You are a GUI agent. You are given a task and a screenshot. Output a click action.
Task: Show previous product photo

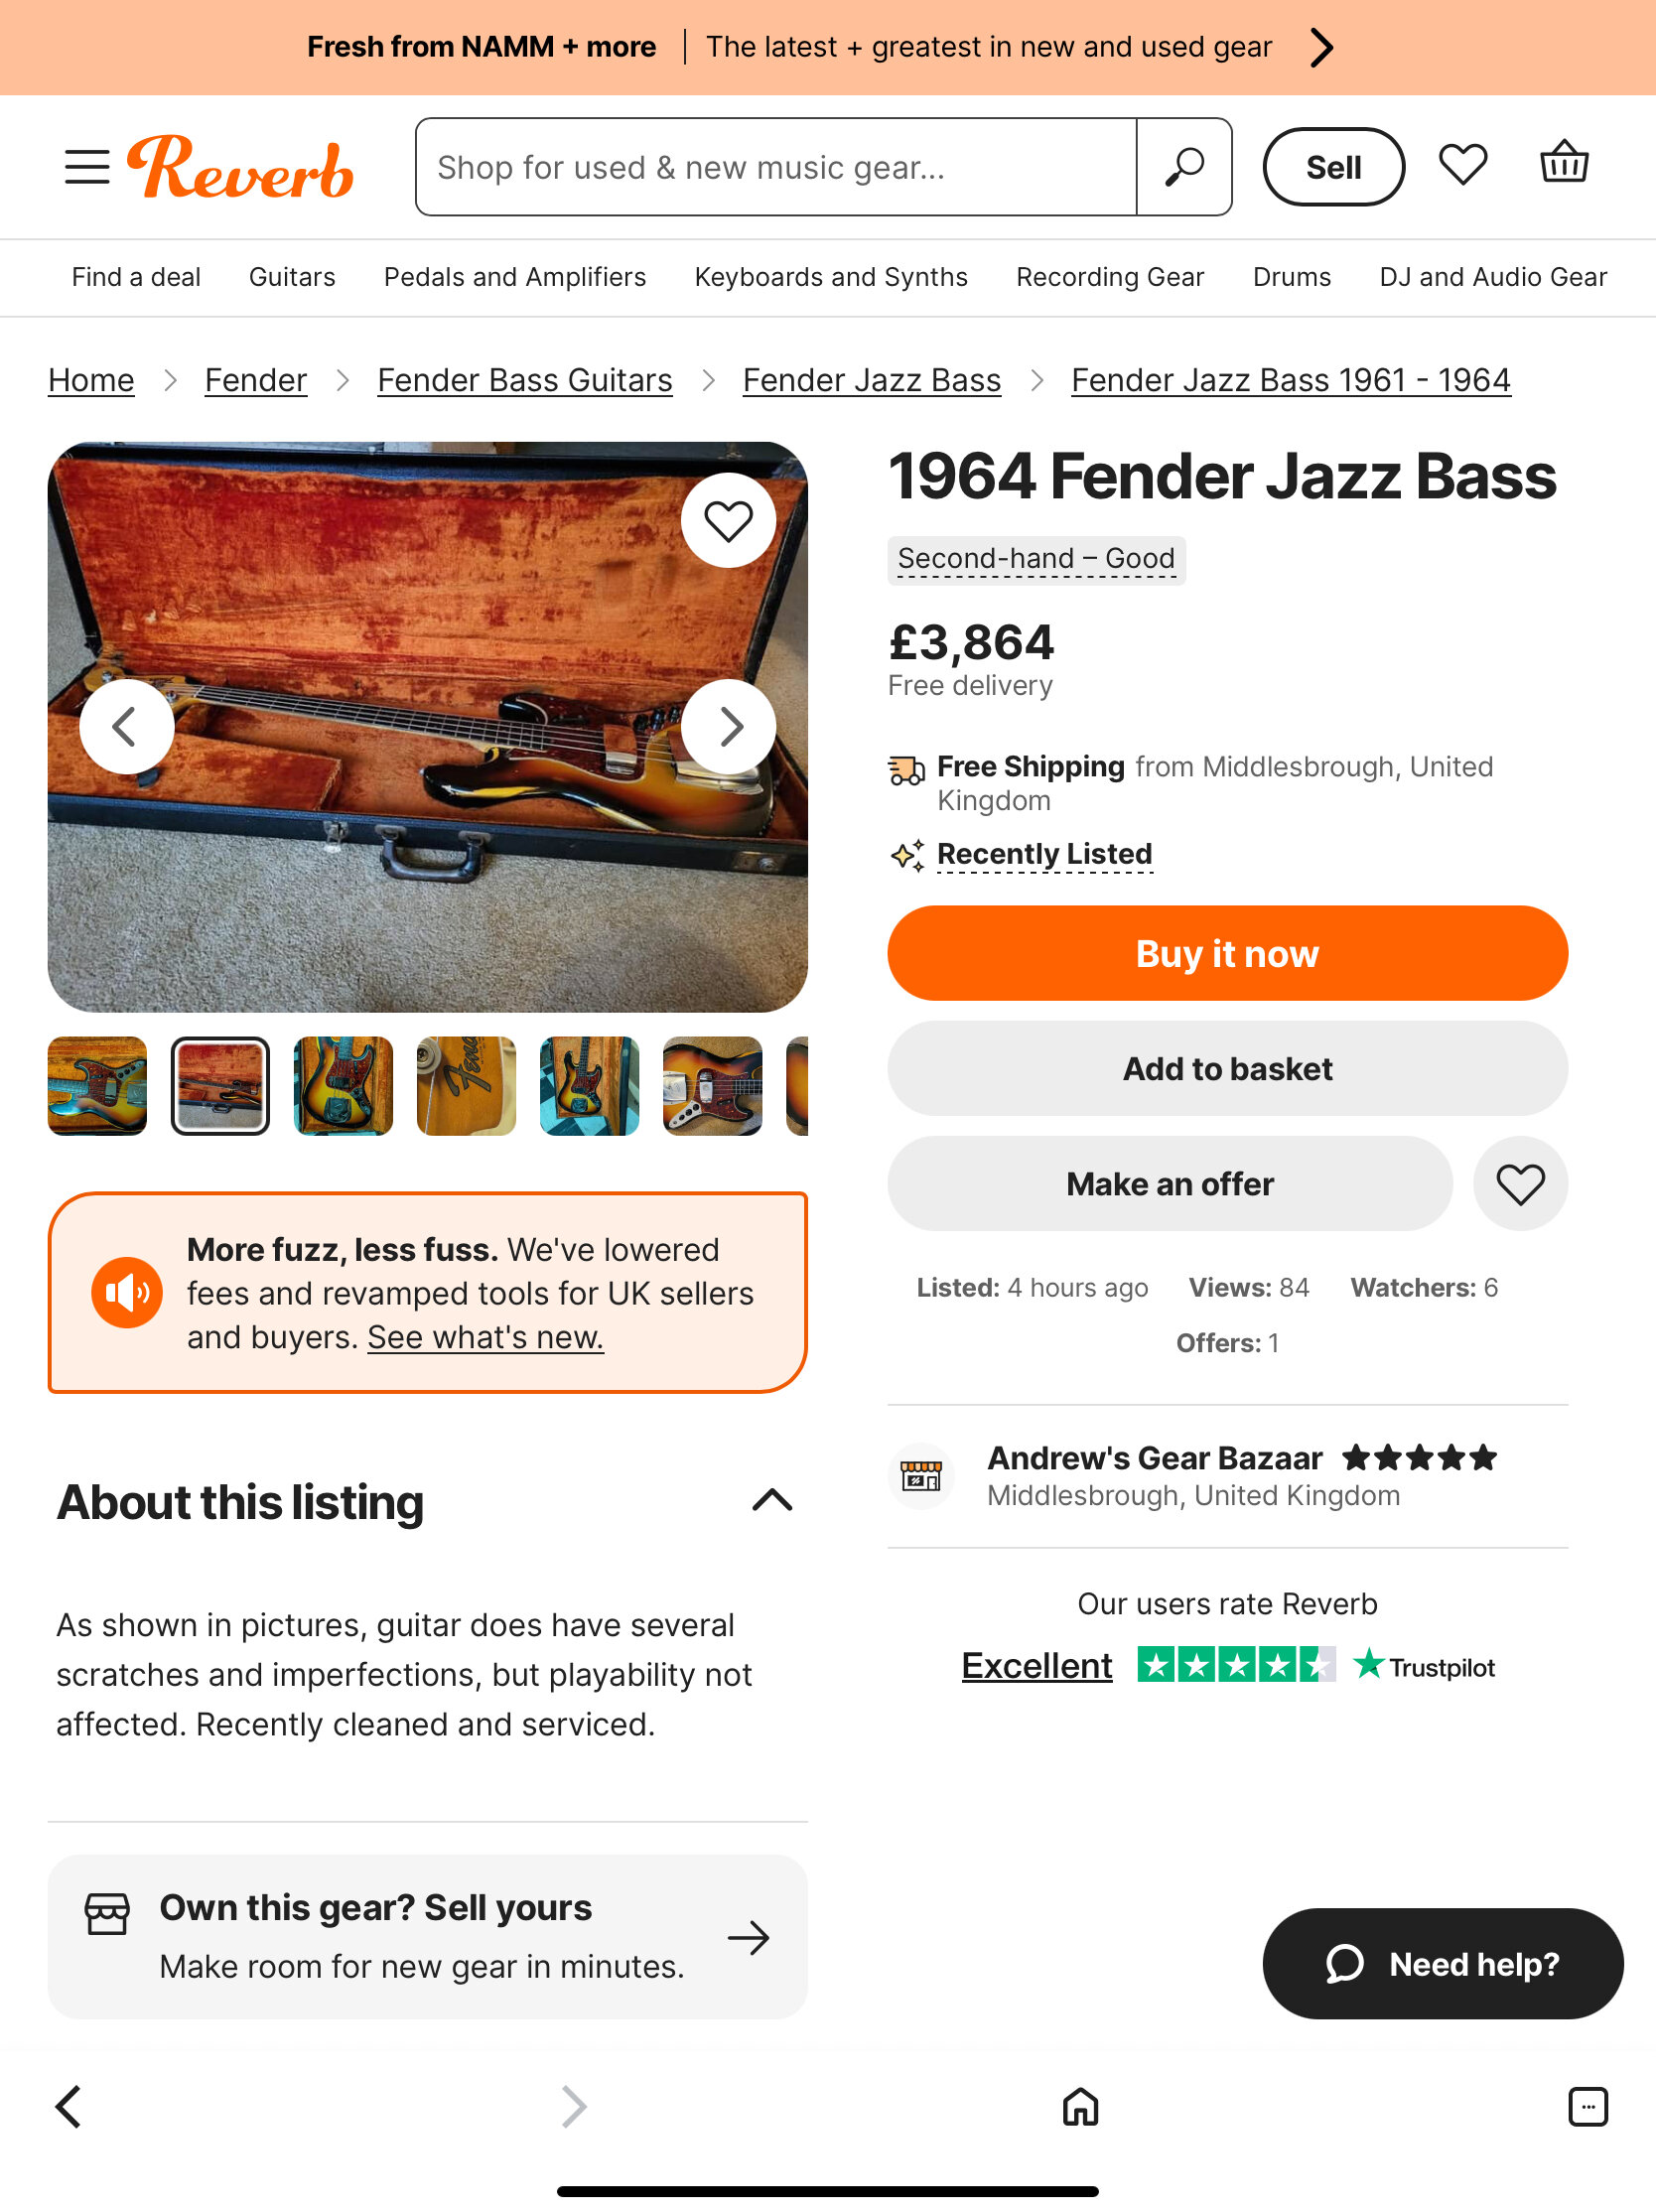(126, 727)
